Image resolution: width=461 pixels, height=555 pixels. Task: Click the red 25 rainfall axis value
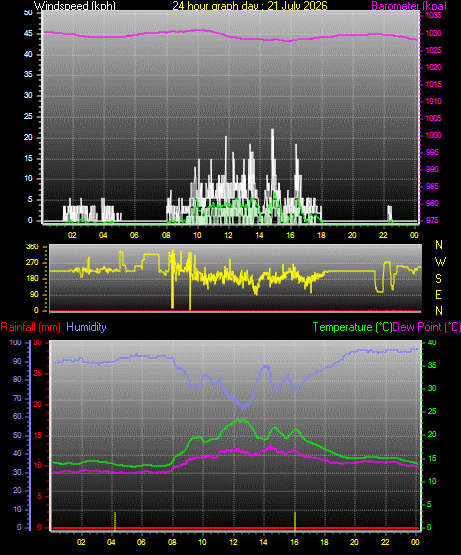coord(38,373)
